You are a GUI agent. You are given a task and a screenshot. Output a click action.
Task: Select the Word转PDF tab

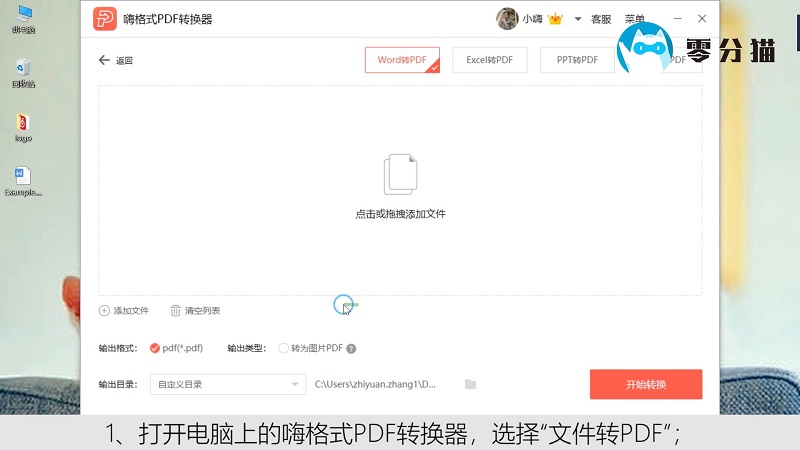[x=402, y=60]
